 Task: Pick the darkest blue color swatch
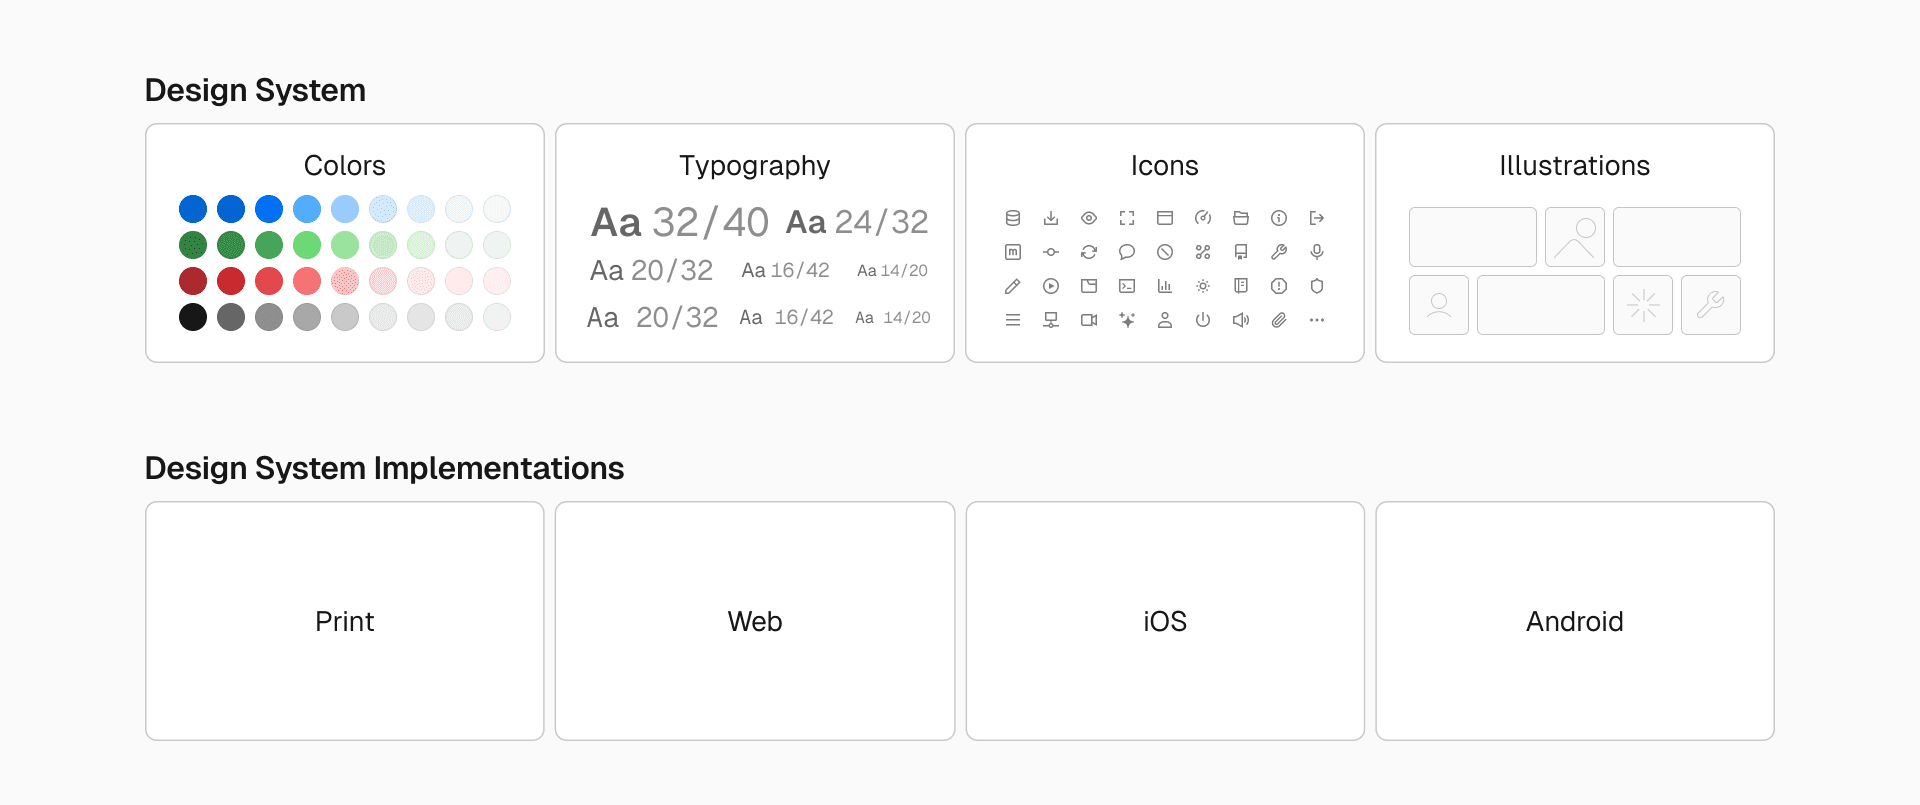pyautogui.click(x=193, y=209)
